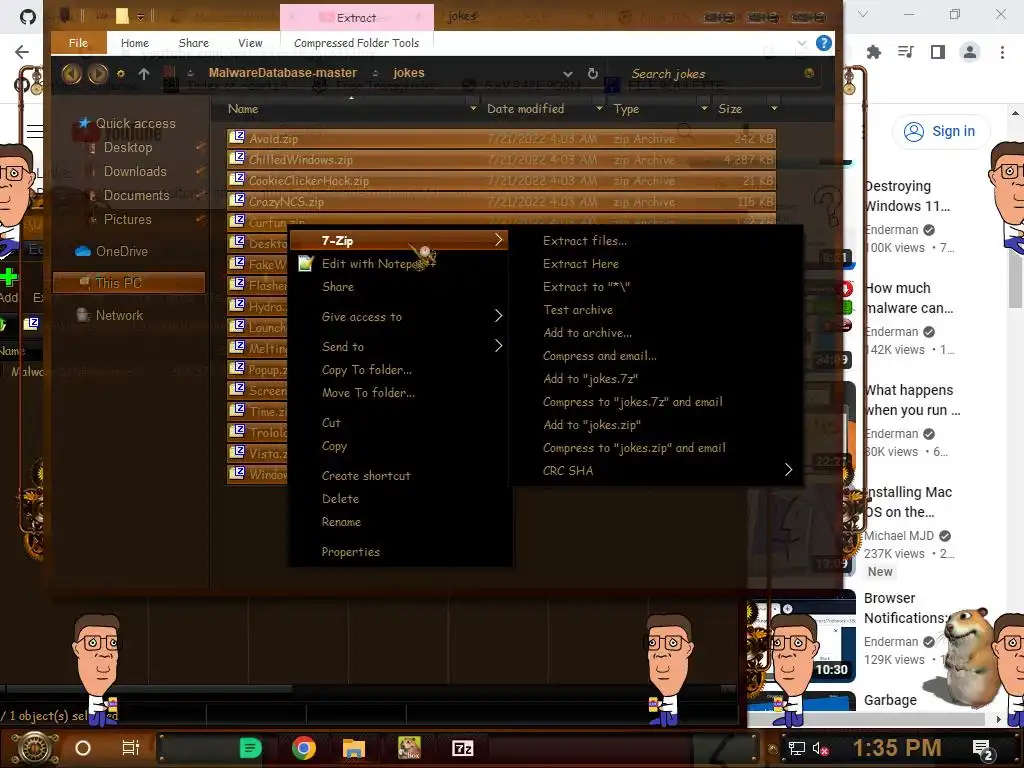This screenshot has height=768, width=1024.
Task: Open the File ribbon tab
Action: click(78, 43)
